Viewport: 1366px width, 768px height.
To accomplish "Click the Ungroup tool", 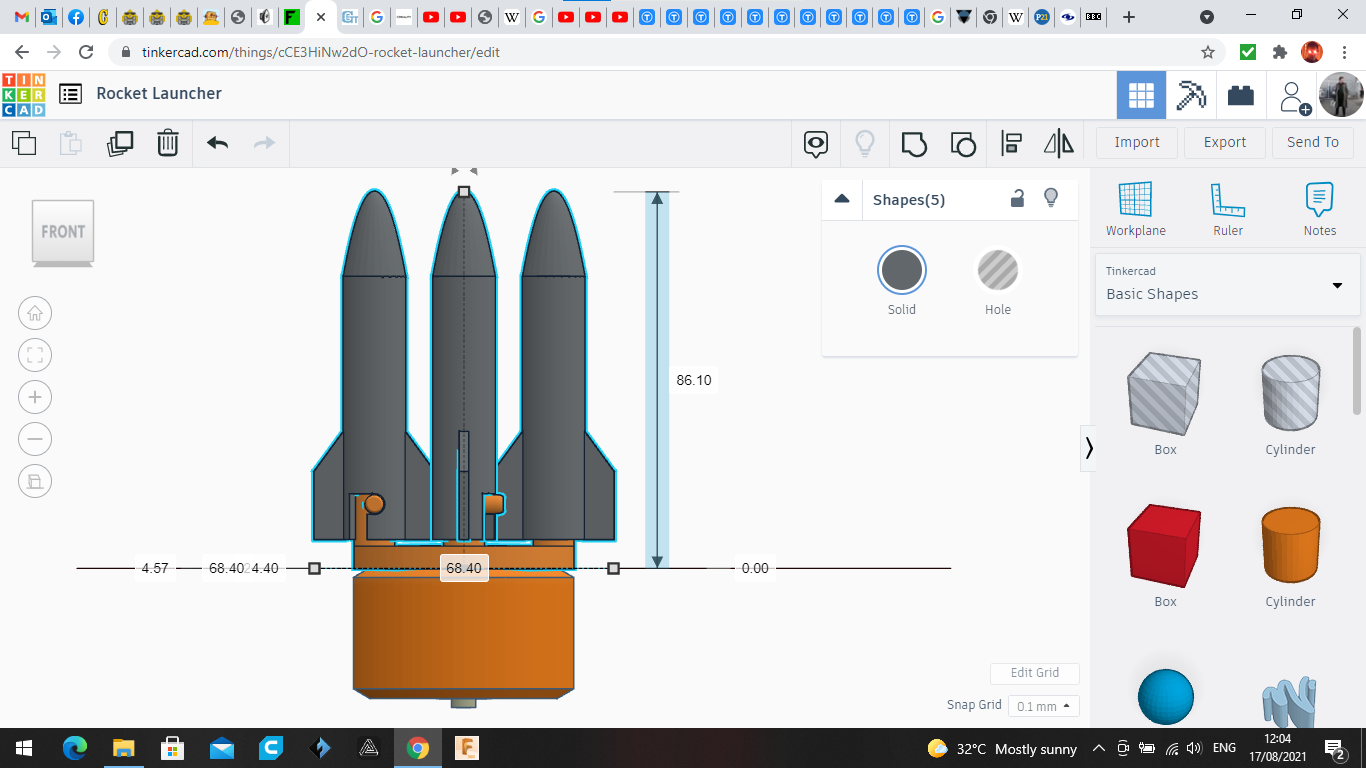I will point(962,143).
